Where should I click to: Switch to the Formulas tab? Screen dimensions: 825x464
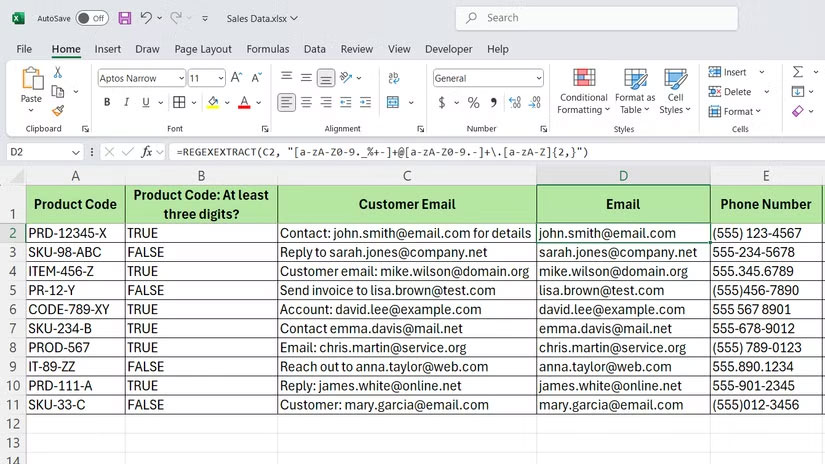267,49
